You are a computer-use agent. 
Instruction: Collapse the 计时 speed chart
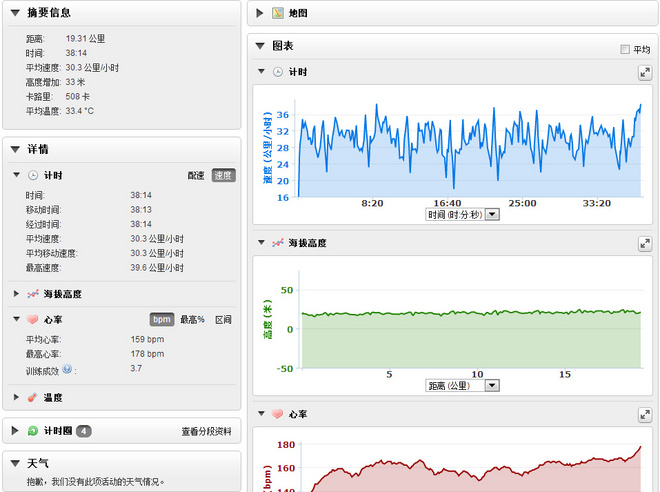261,72
